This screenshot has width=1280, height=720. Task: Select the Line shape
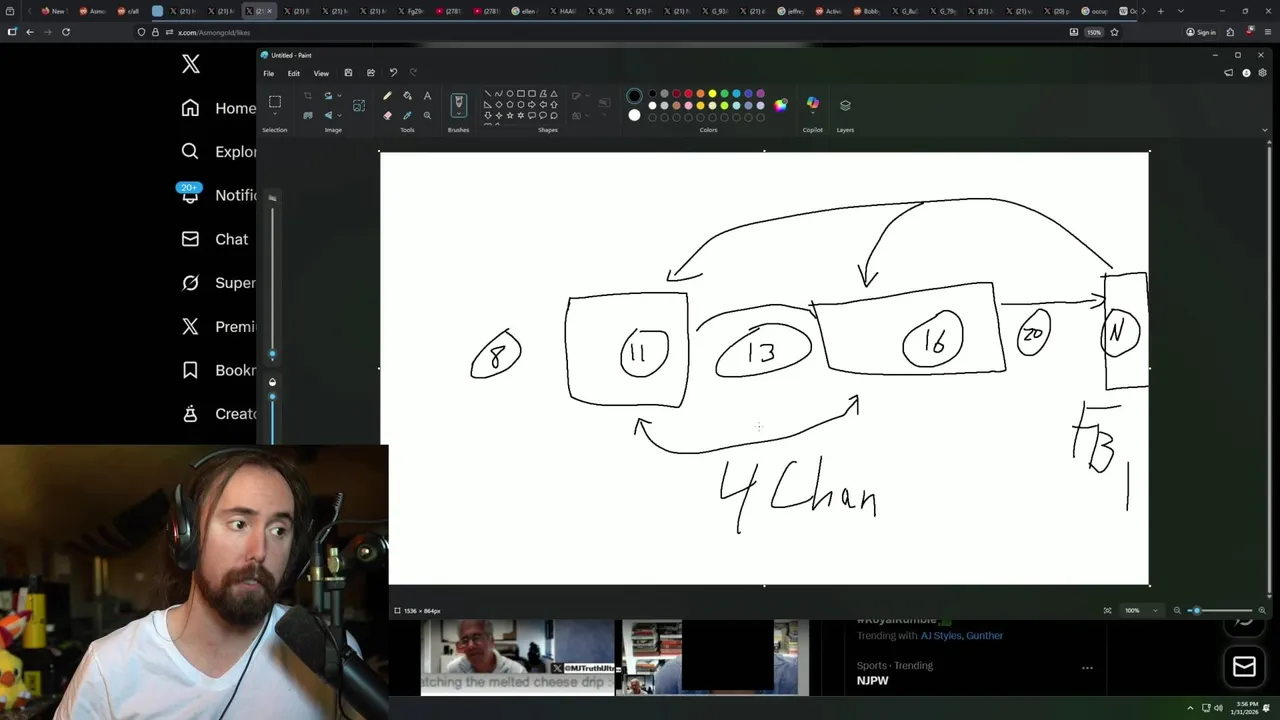tap(487, 94)
